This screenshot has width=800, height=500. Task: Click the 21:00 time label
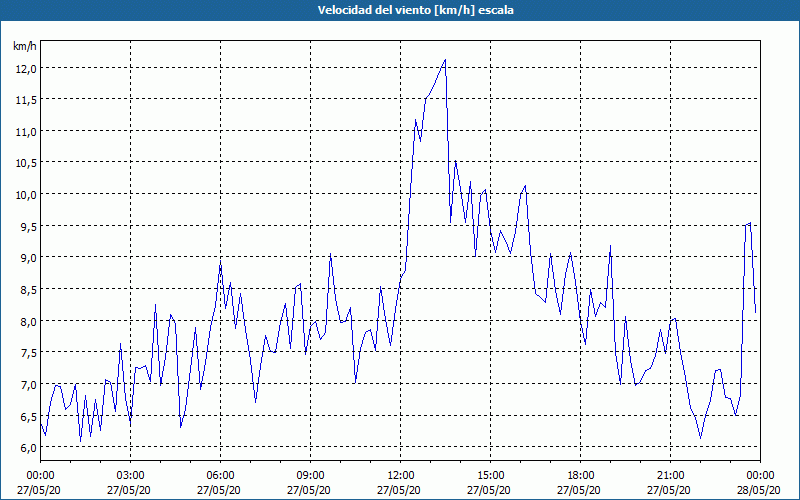click(x=670, y=476)
